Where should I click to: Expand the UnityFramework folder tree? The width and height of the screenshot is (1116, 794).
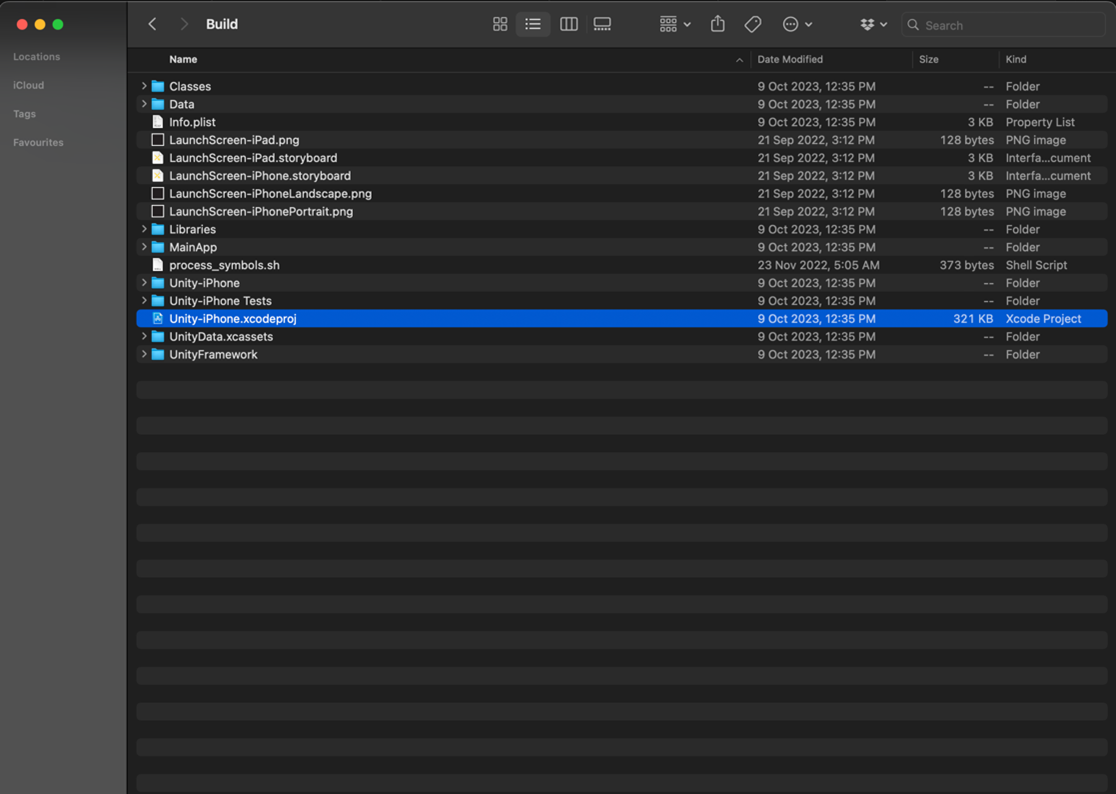click(x=143, y=354)
